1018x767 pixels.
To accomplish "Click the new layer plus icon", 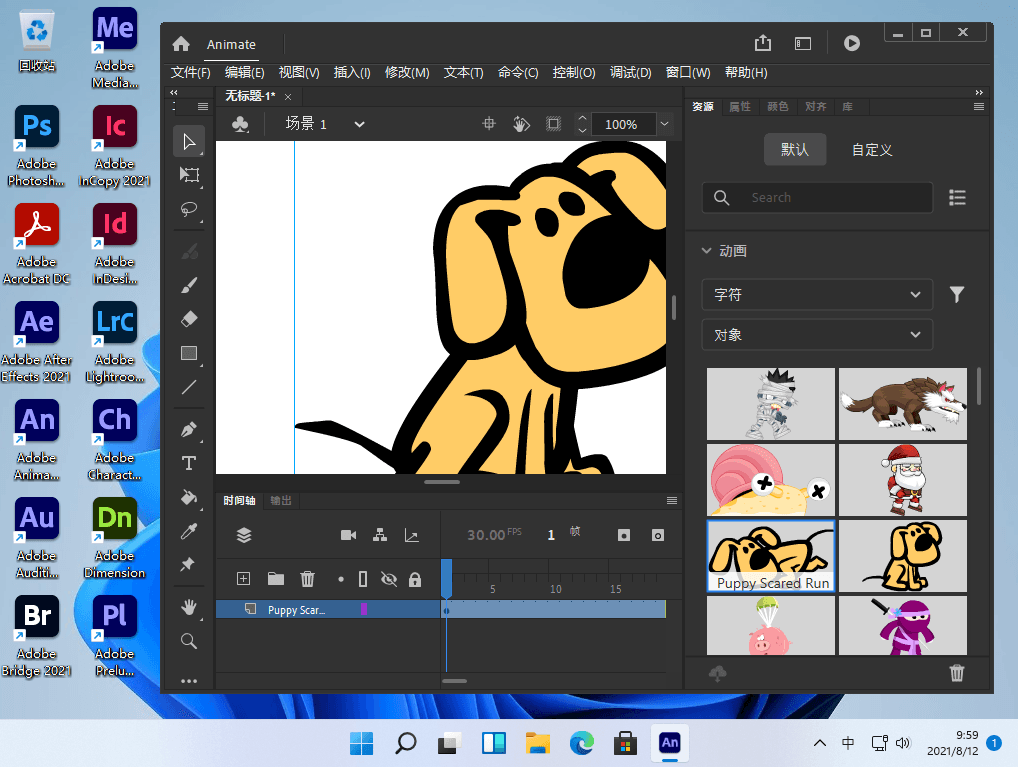I will pos(243,579).
